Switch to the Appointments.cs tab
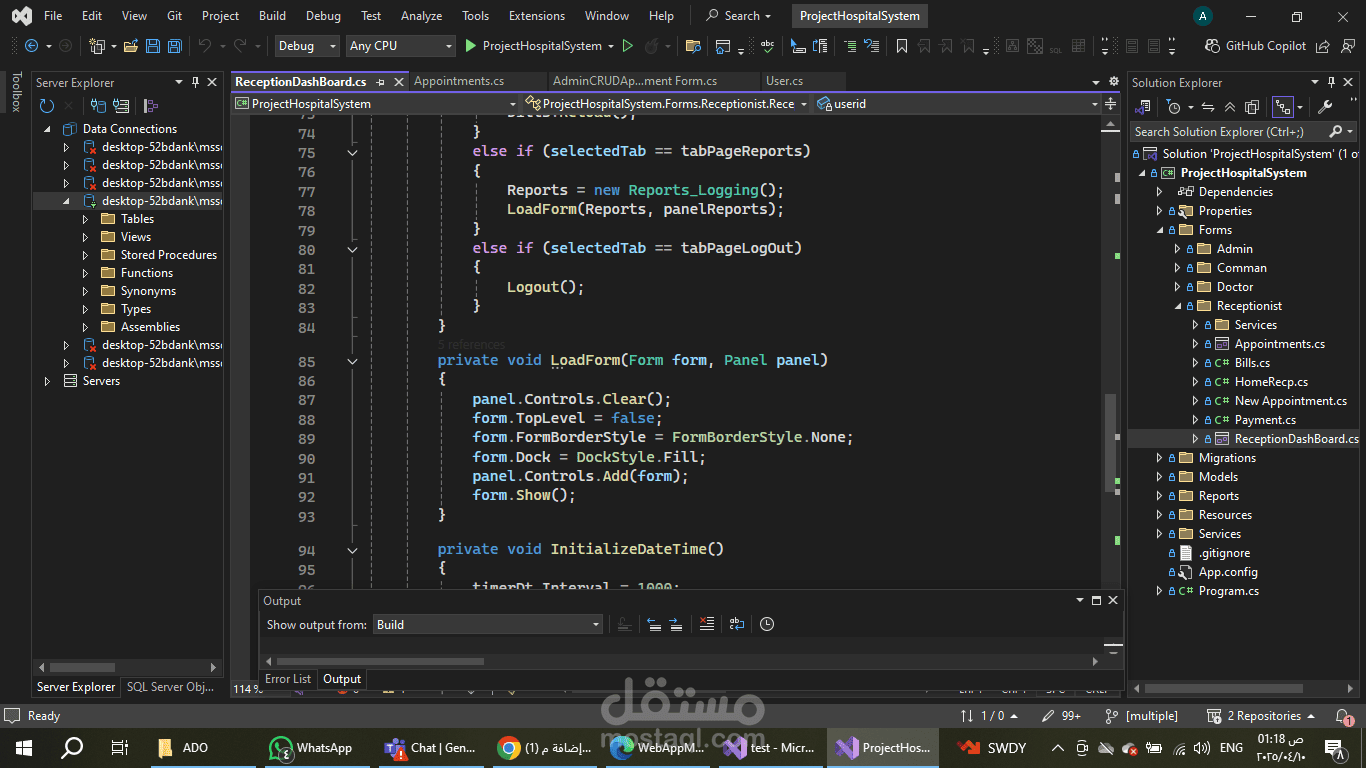Image resolution: width=1366 pixels, height=768 pixels. click(x=459, y=81)
